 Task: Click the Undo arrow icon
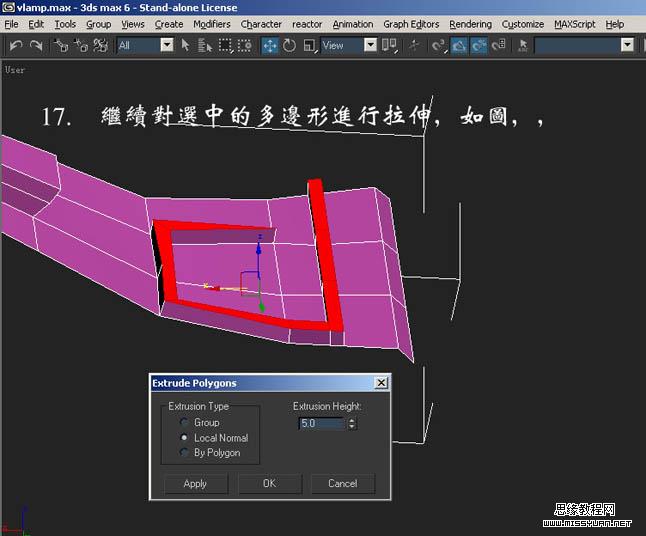16,45
